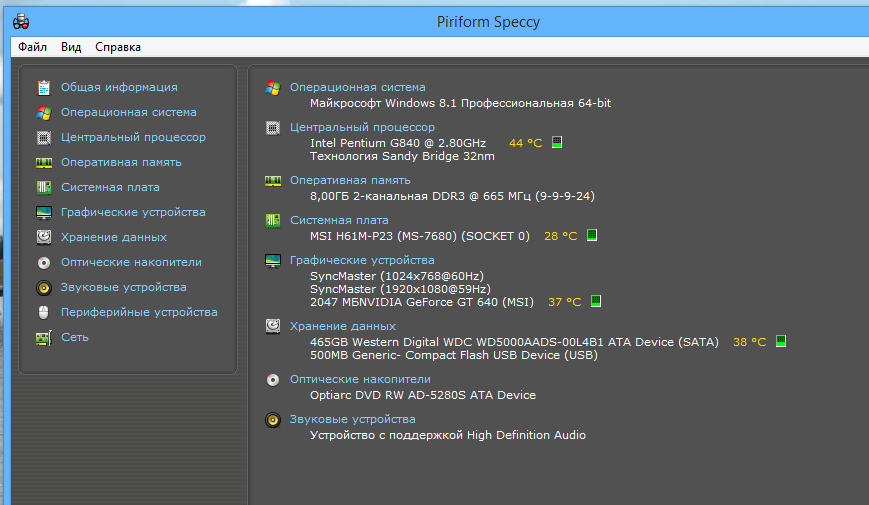Click SyncMaster (1024x768@60Hz) entry
The height and width of the screenshot is (505, 869).
click(x=397, y=276)
